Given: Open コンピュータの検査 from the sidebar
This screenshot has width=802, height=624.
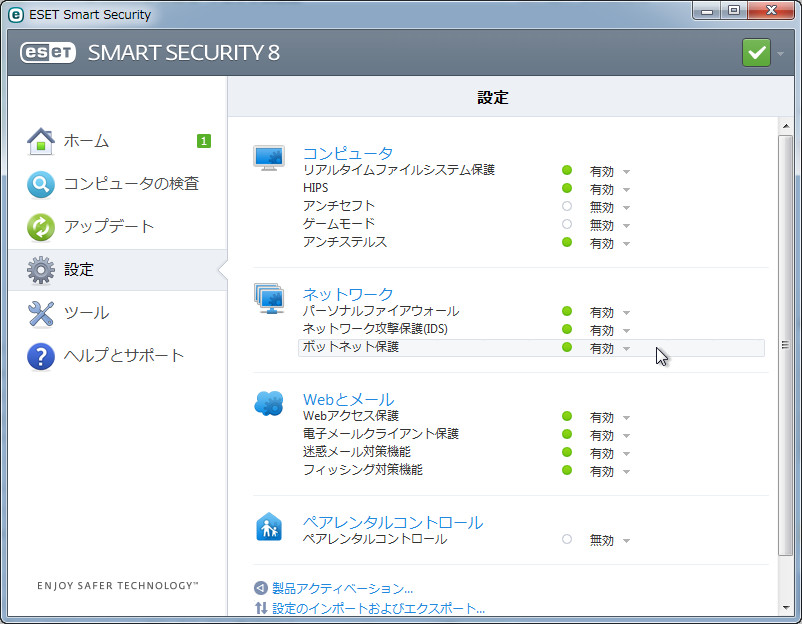Looking at the screenshot, I should pyautogui.click(x=41, y=184).
